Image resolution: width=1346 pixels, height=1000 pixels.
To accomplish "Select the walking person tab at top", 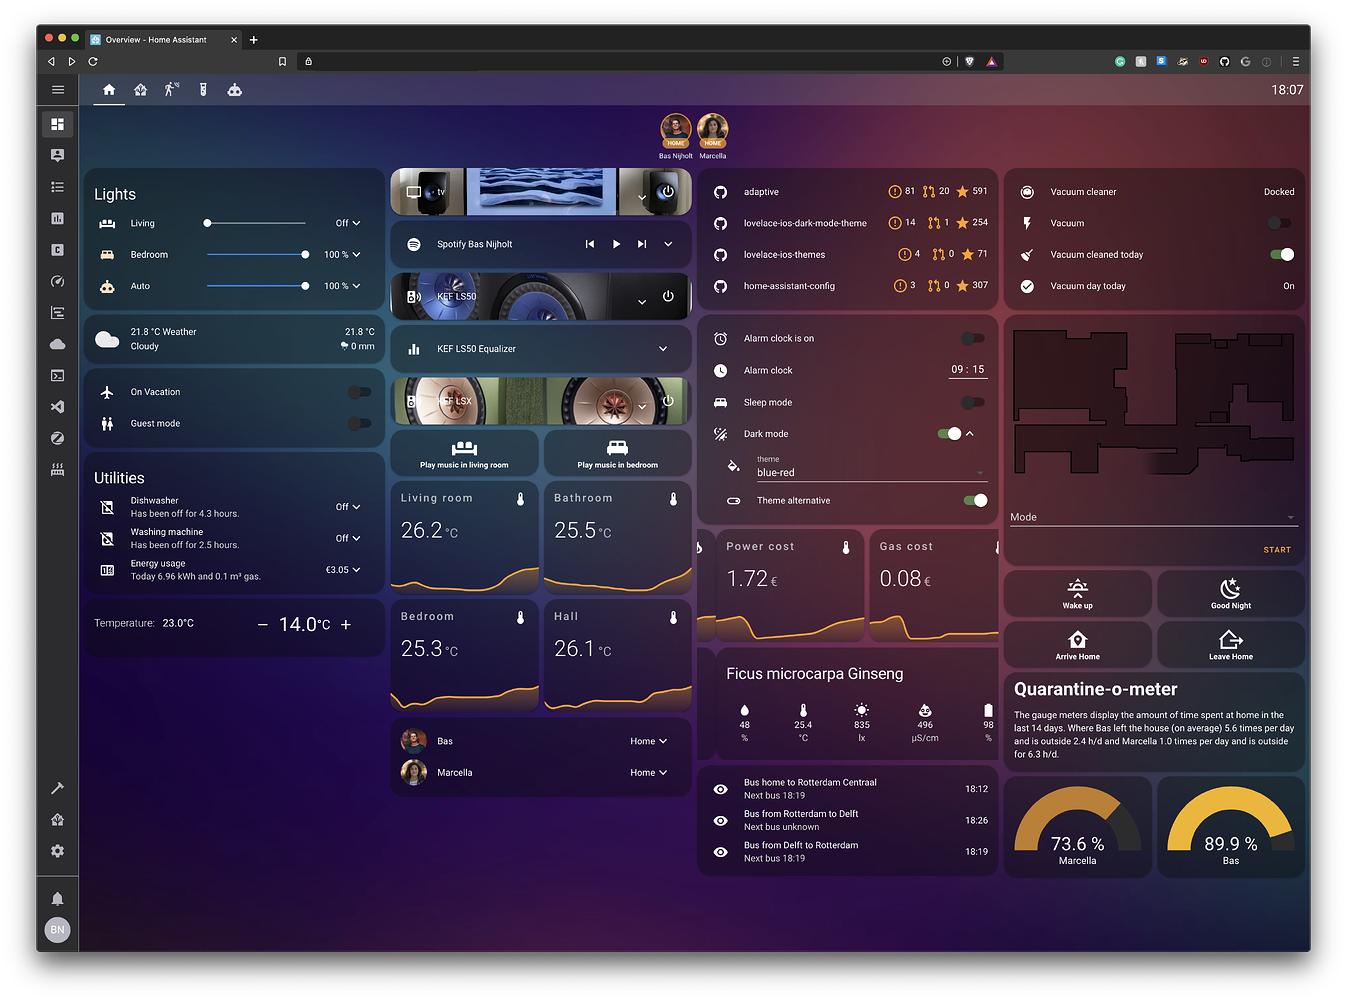I will click(x=170, y=89).
